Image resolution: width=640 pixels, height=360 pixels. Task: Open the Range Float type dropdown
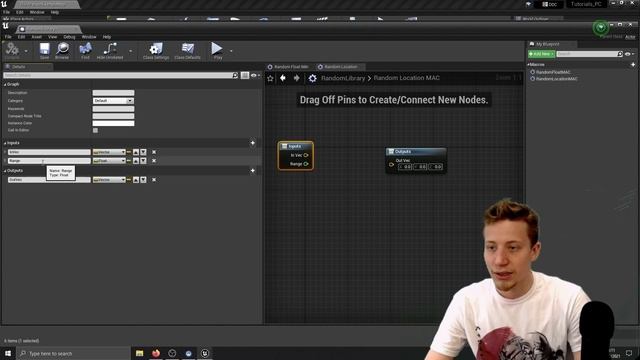[109, 161]
